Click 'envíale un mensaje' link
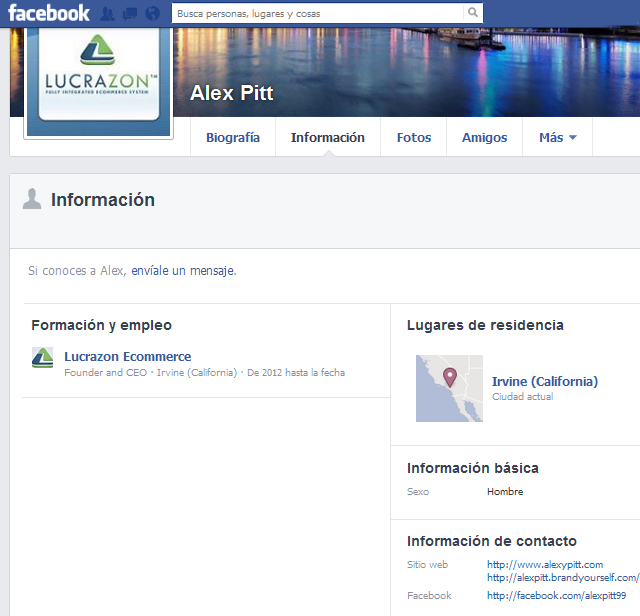640x616 pixels. (184, 271)
